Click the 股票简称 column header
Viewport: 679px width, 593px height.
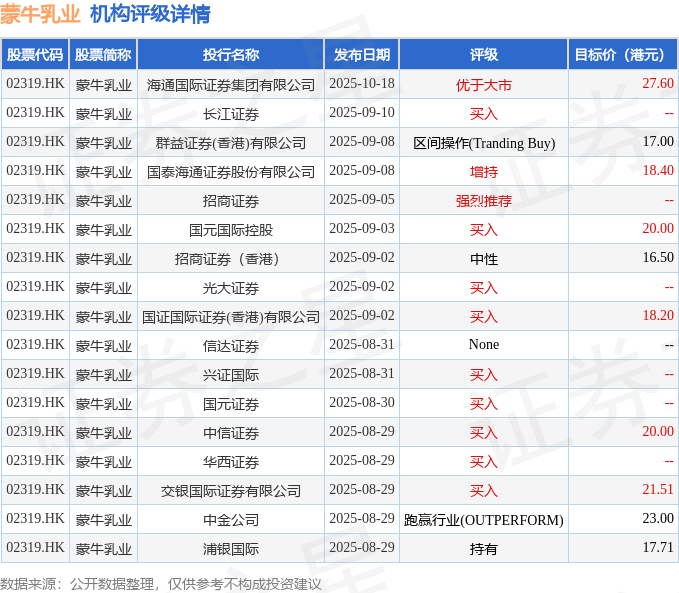pos(103,55)
